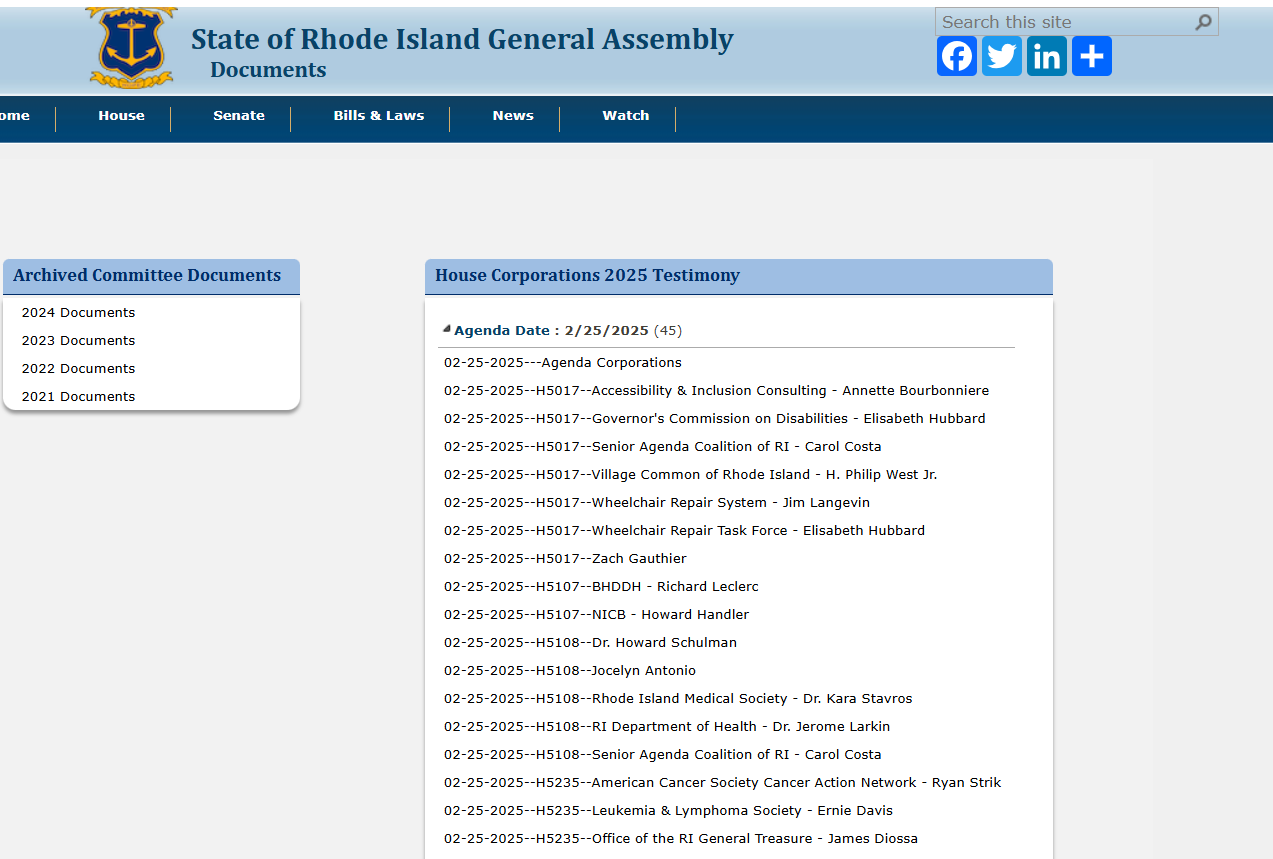Open the 2024 Documents archive

click(x=77, y=312)
